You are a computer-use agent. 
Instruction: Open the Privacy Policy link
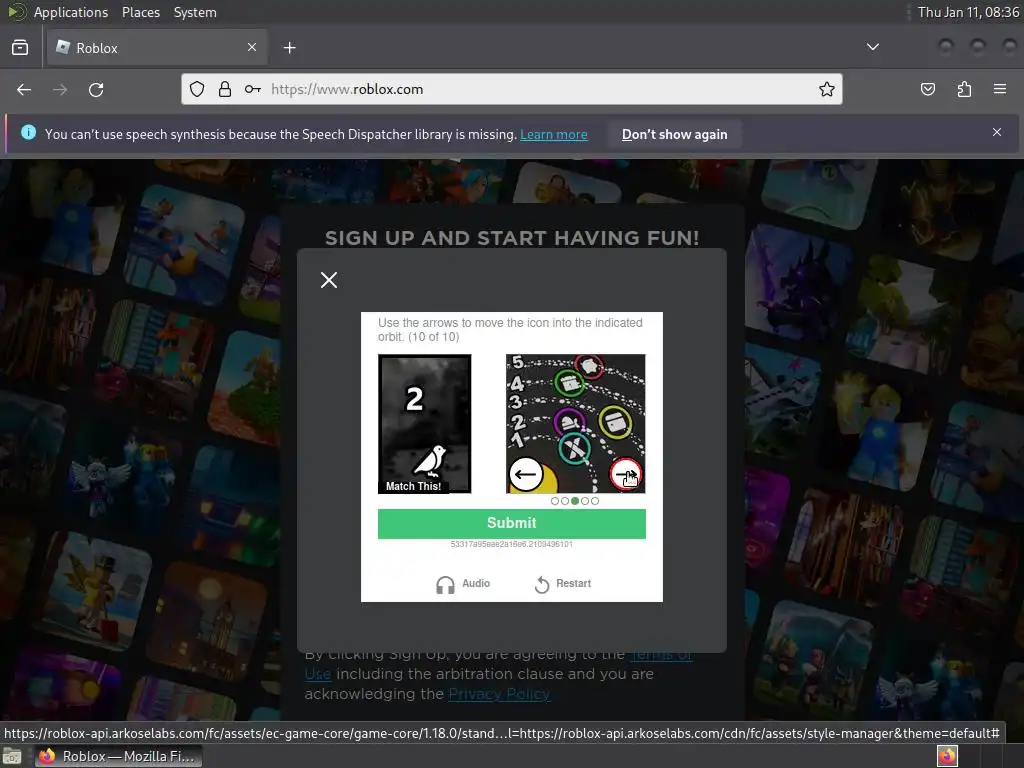point(499,694)
